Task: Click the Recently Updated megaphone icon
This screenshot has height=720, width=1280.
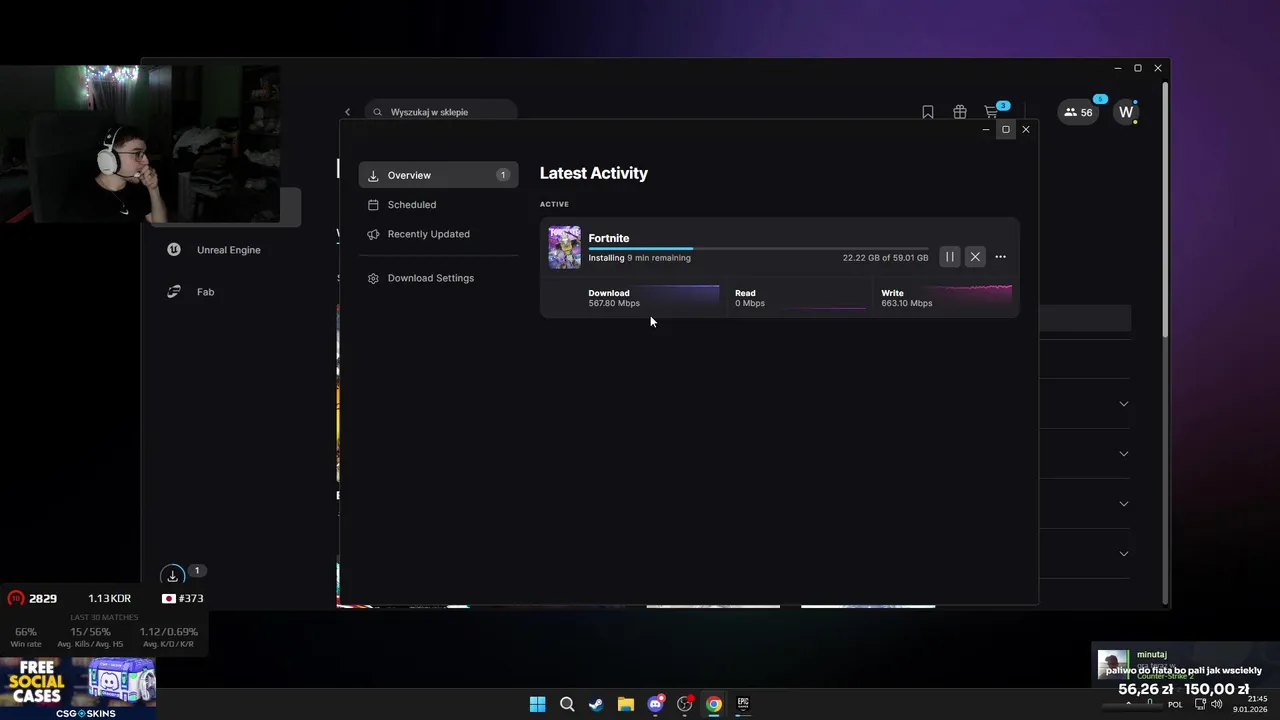Action: [x=373, y=234]
